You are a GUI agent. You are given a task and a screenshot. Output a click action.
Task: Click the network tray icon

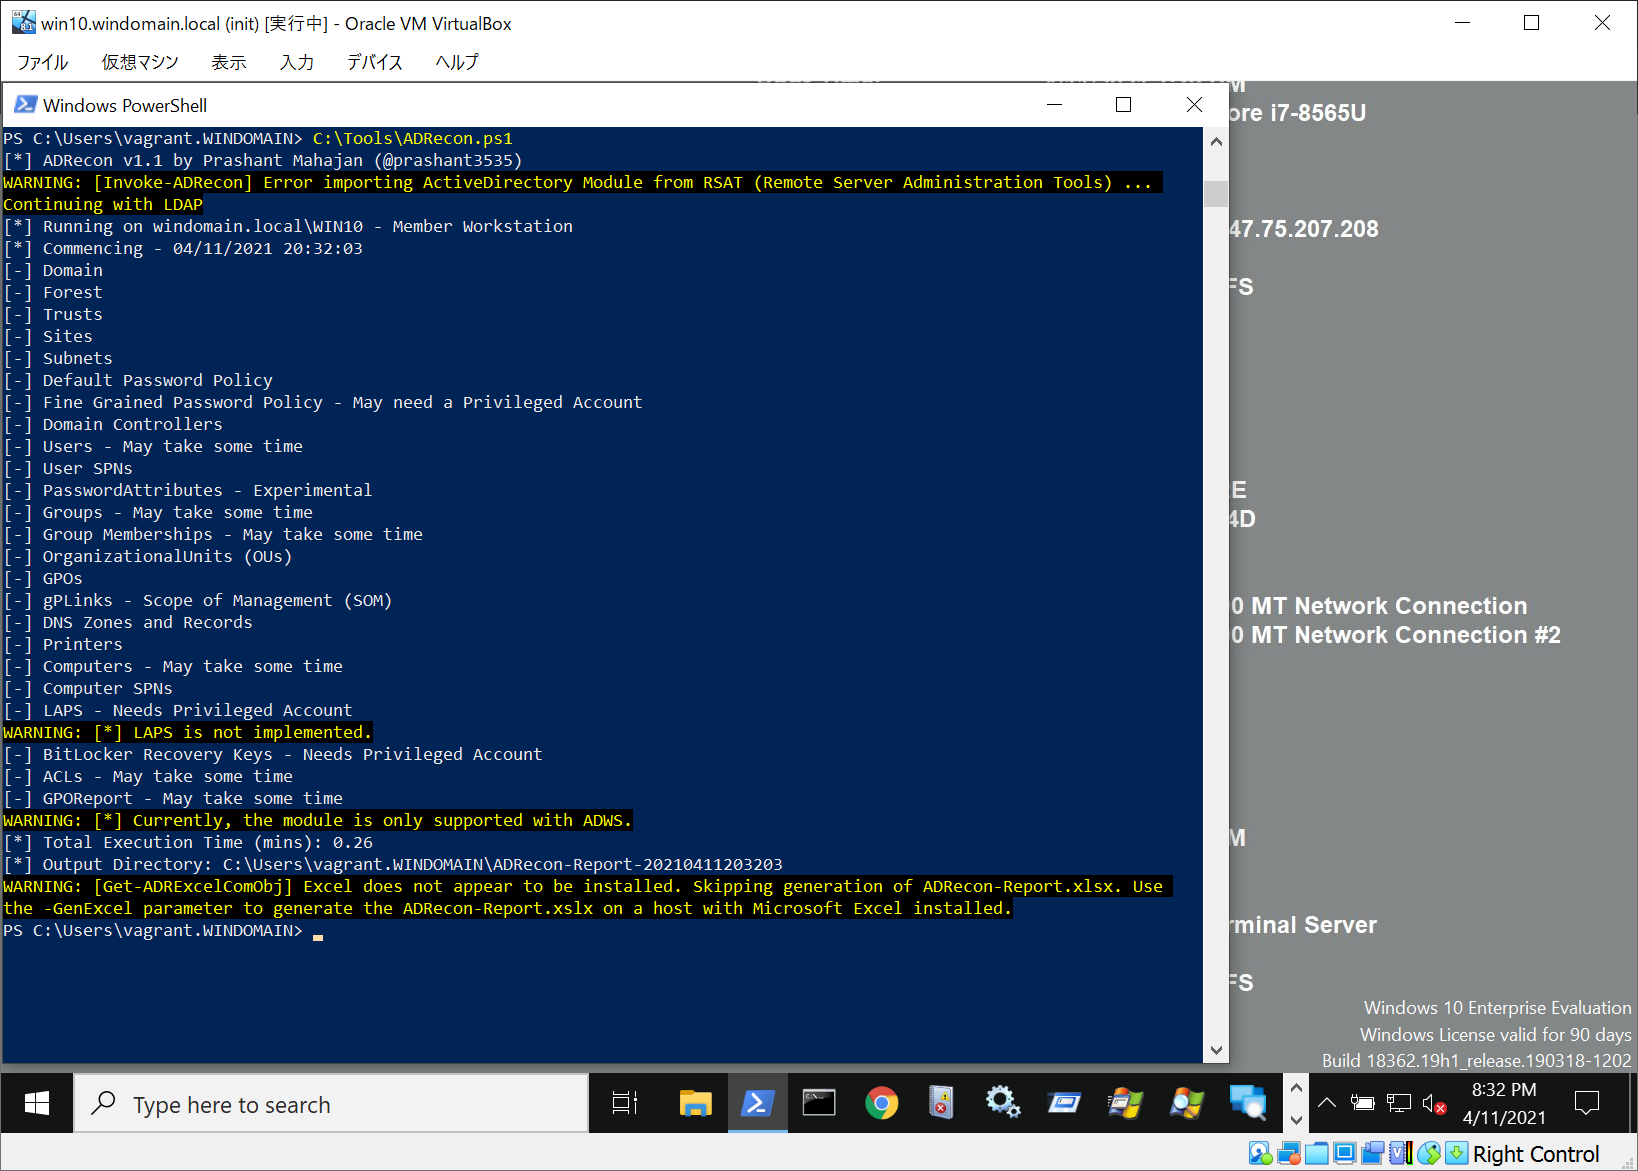tap(1399, 1104)
